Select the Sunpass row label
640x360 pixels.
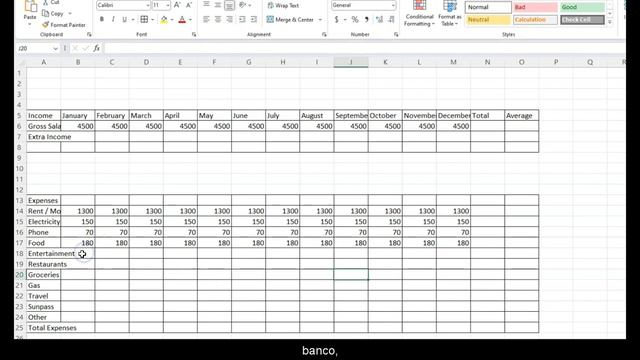click(44, 307)
